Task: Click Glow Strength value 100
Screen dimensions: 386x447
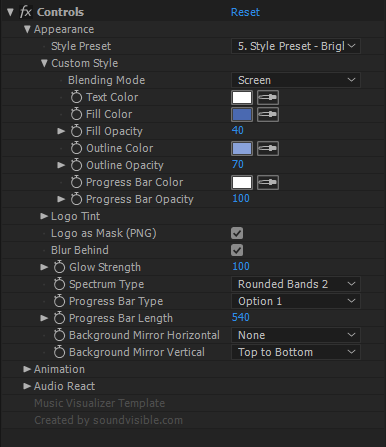Action: coord(241,267)
